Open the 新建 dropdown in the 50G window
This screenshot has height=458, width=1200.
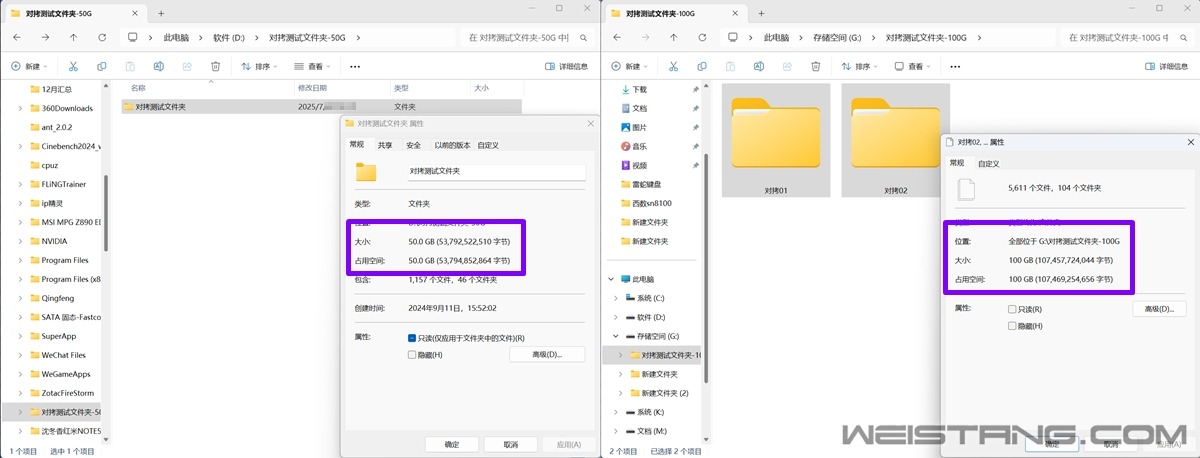click(28, 67)
